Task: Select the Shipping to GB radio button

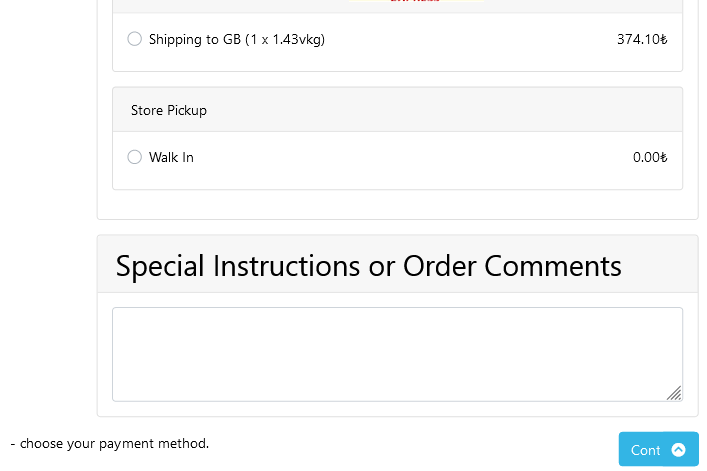Action: click(134, 39)
